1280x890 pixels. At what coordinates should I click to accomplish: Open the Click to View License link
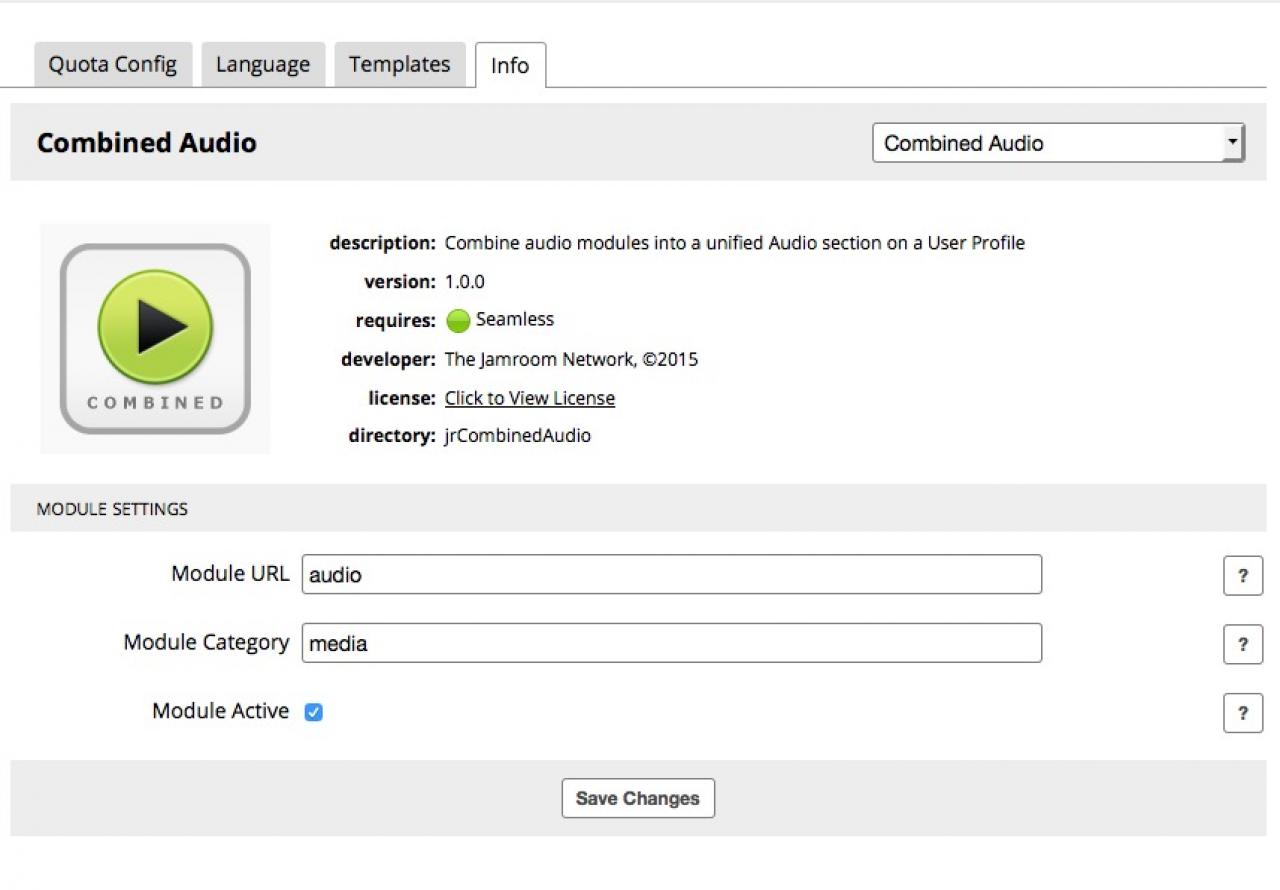coord(529,398)
